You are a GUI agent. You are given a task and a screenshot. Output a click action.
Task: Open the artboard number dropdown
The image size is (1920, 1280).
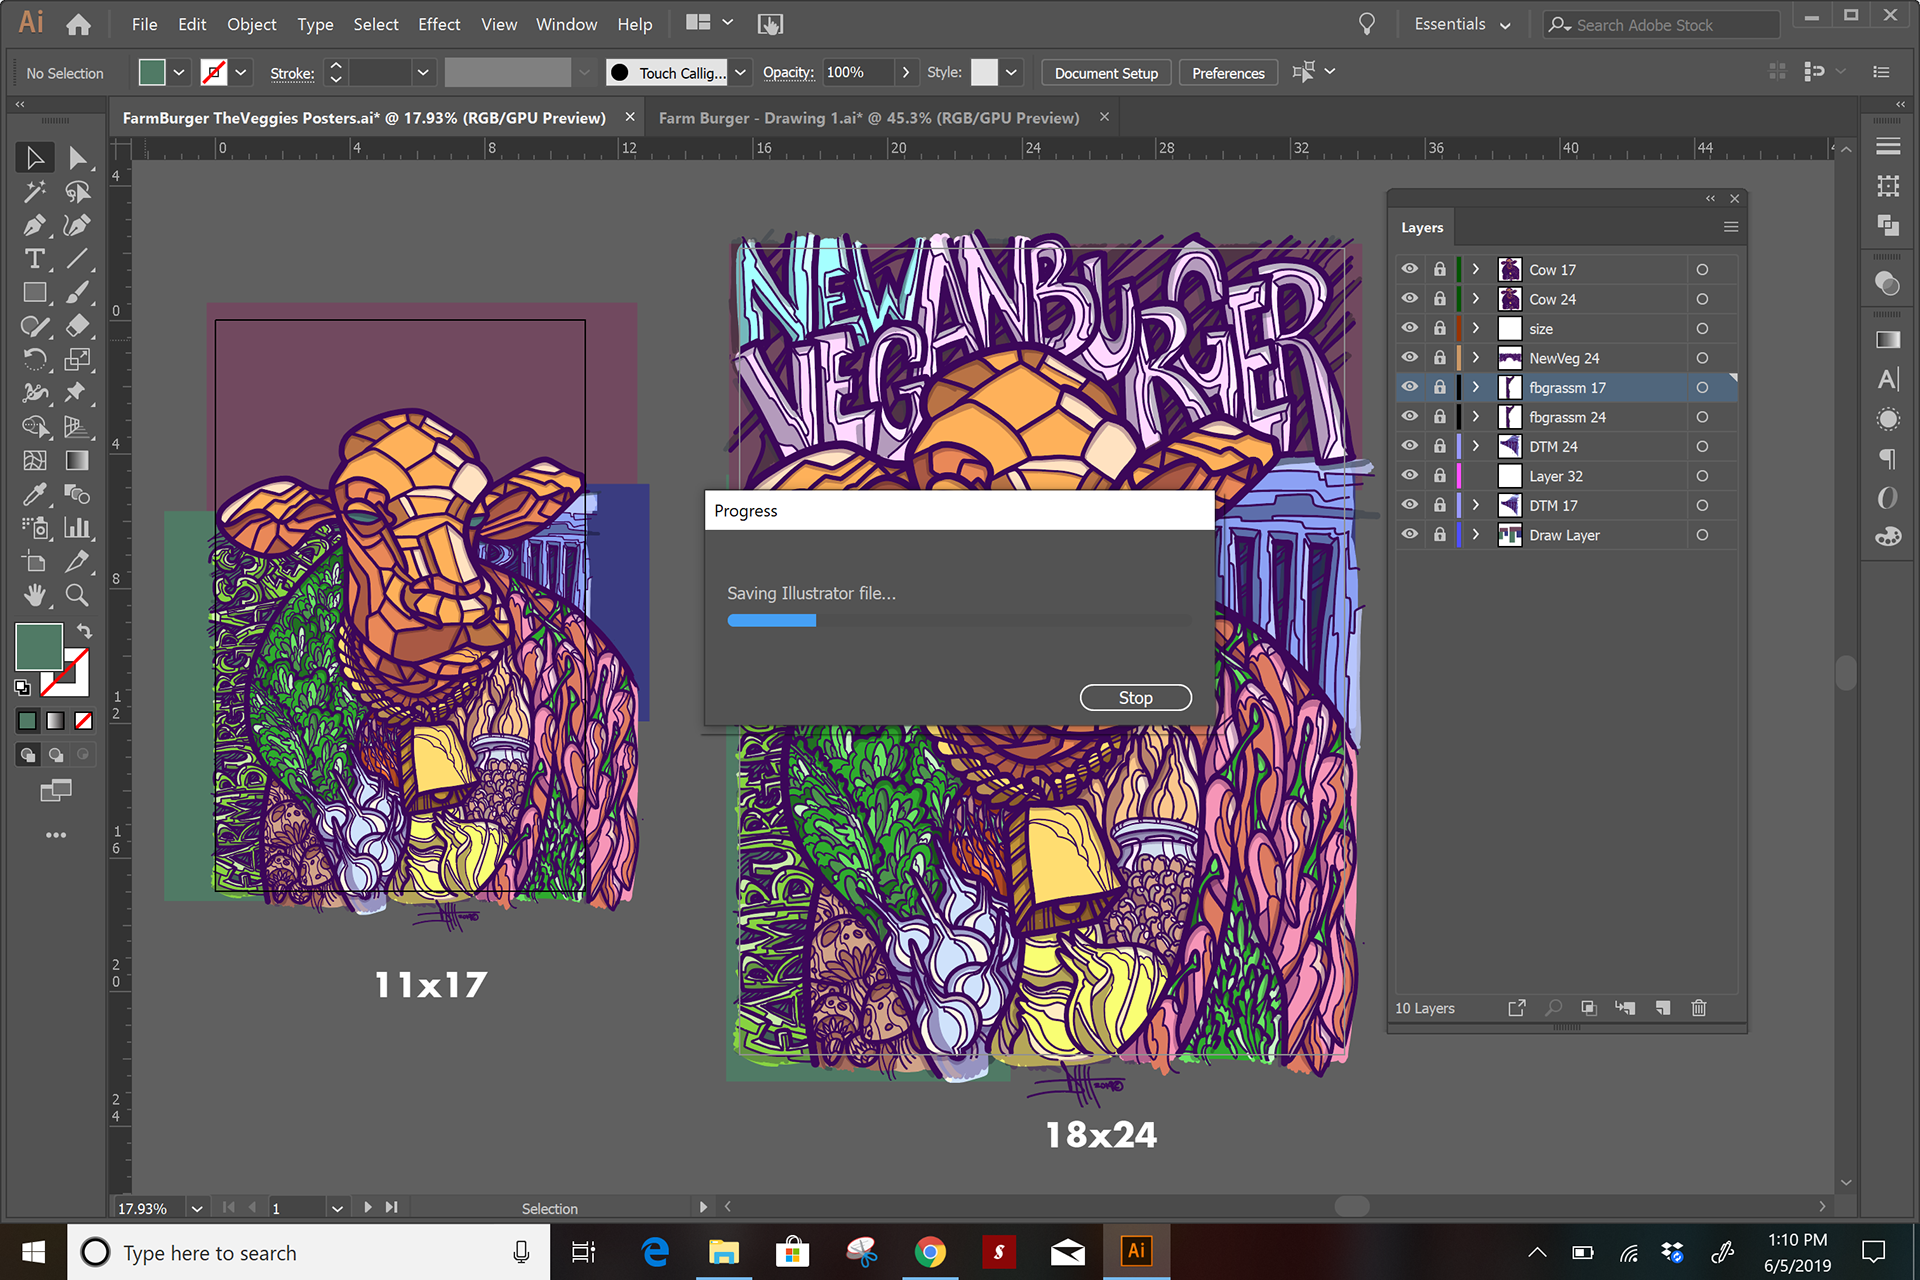337,1208
